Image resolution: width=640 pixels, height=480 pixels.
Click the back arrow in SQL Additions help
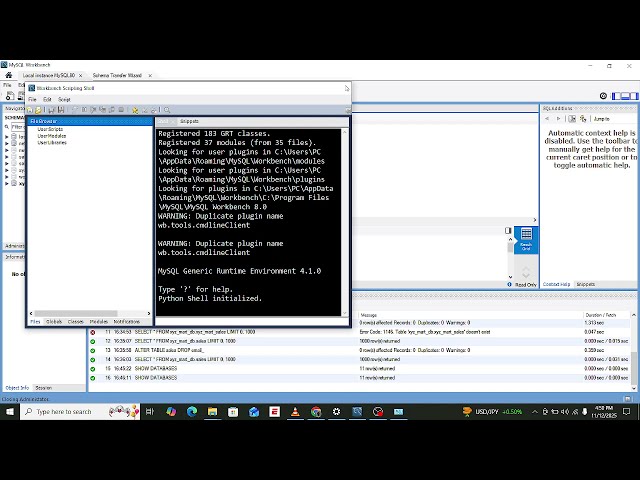pyautogui.click(x=547, y=119)
